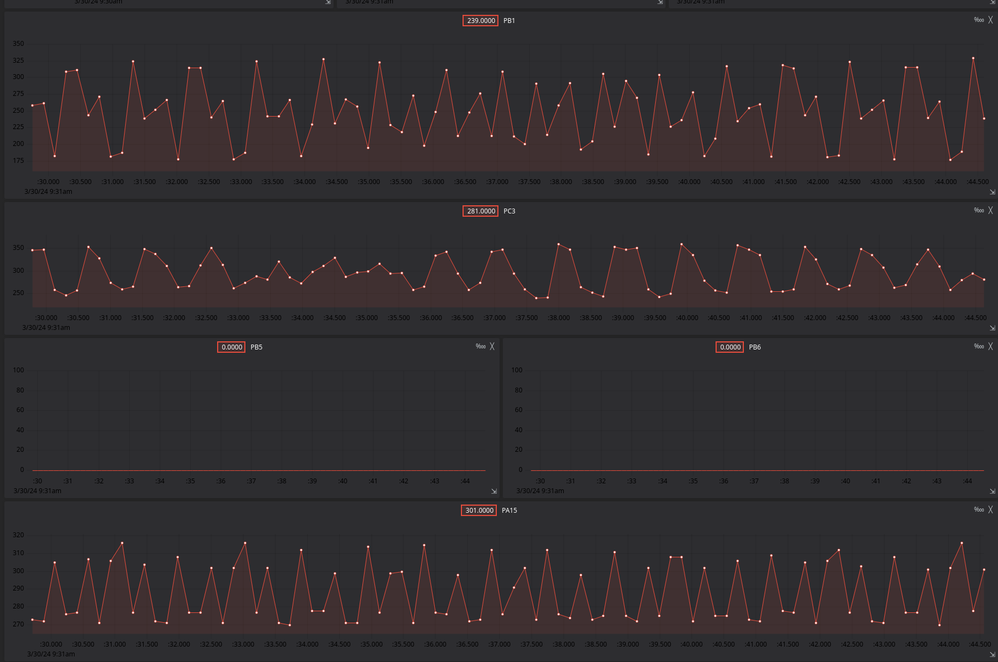Click the 301.0000 value box for PA15
This screenshot has height=662, width=998.
click(479, 511)
